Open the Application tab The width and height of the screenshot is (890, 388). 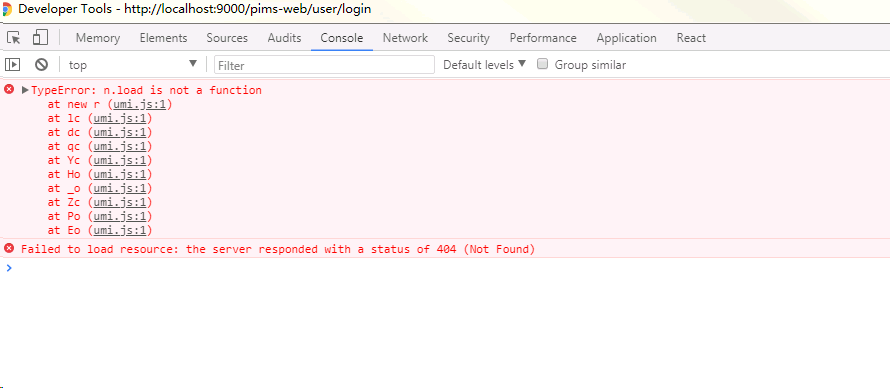pyautogui.click(x=627, y=38)
